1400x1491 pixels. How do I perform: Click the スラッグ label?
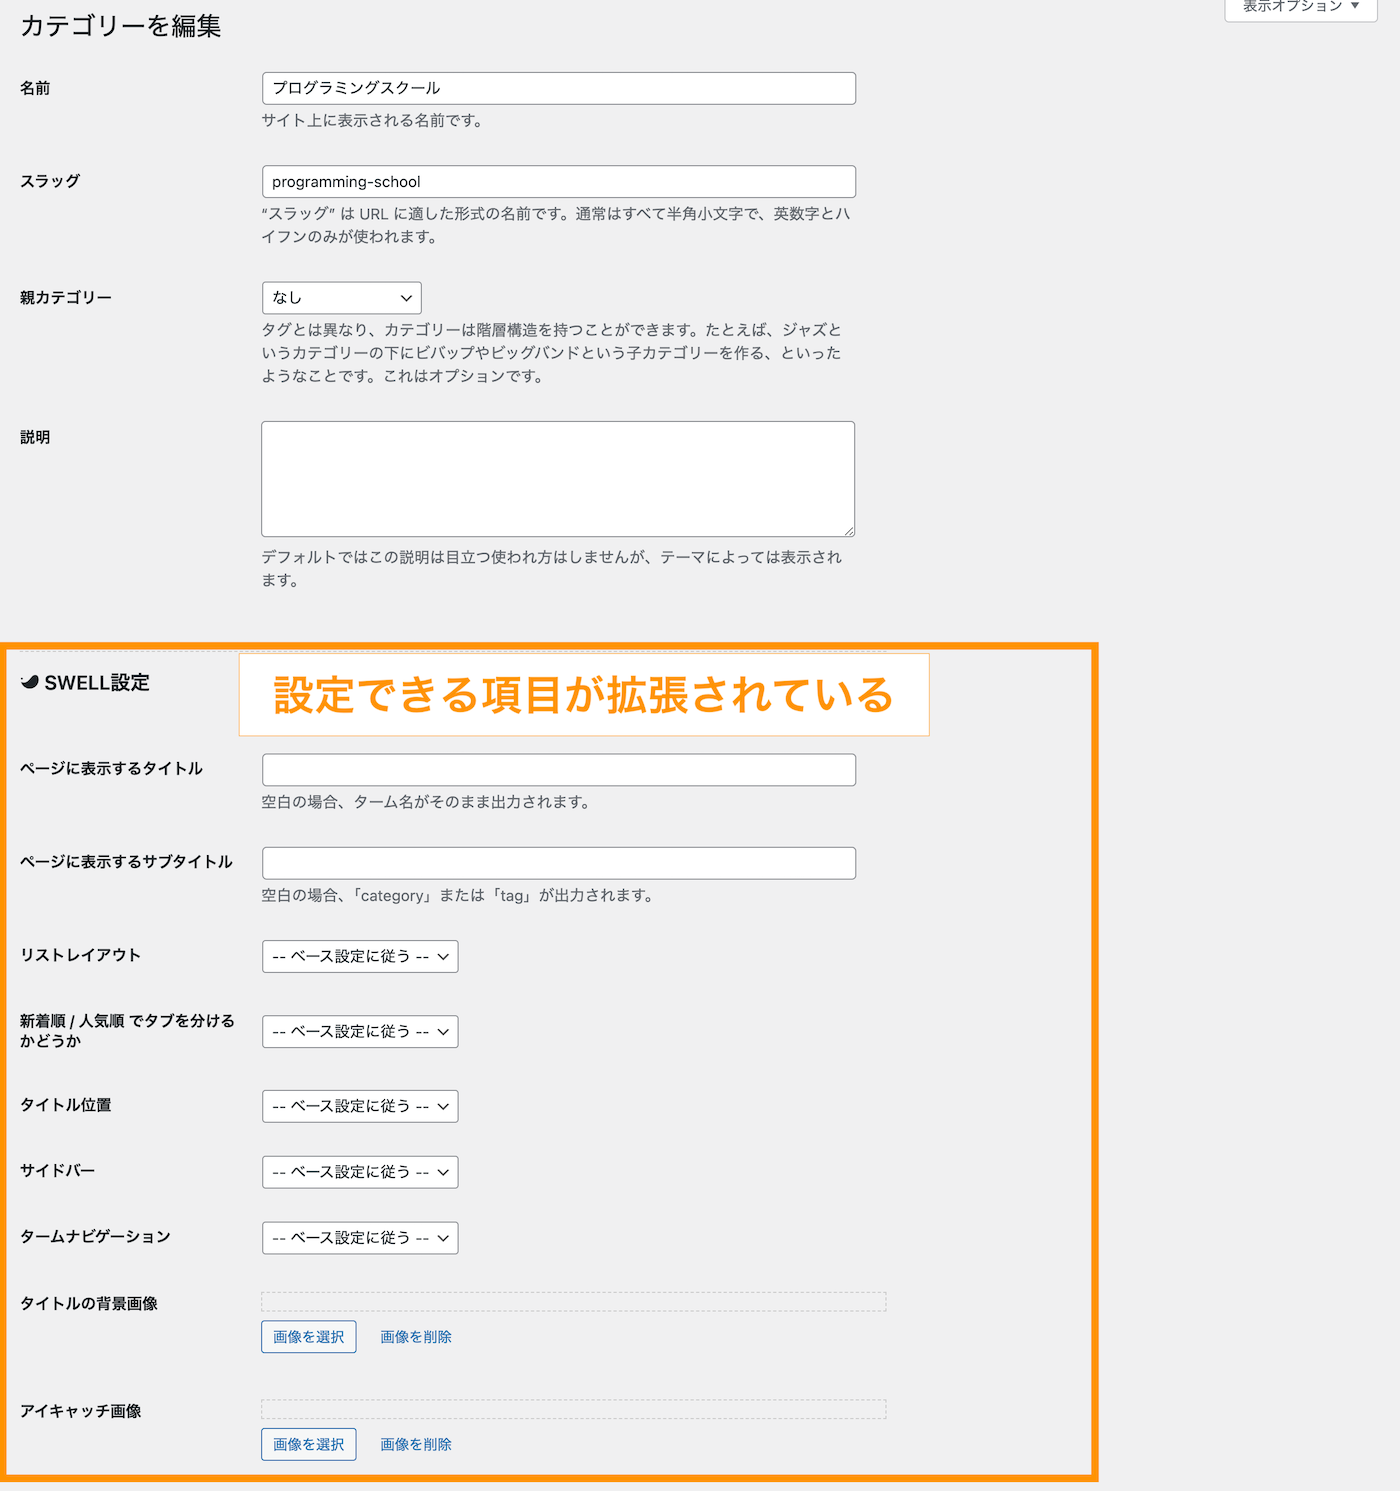click(x=50, y=181)
